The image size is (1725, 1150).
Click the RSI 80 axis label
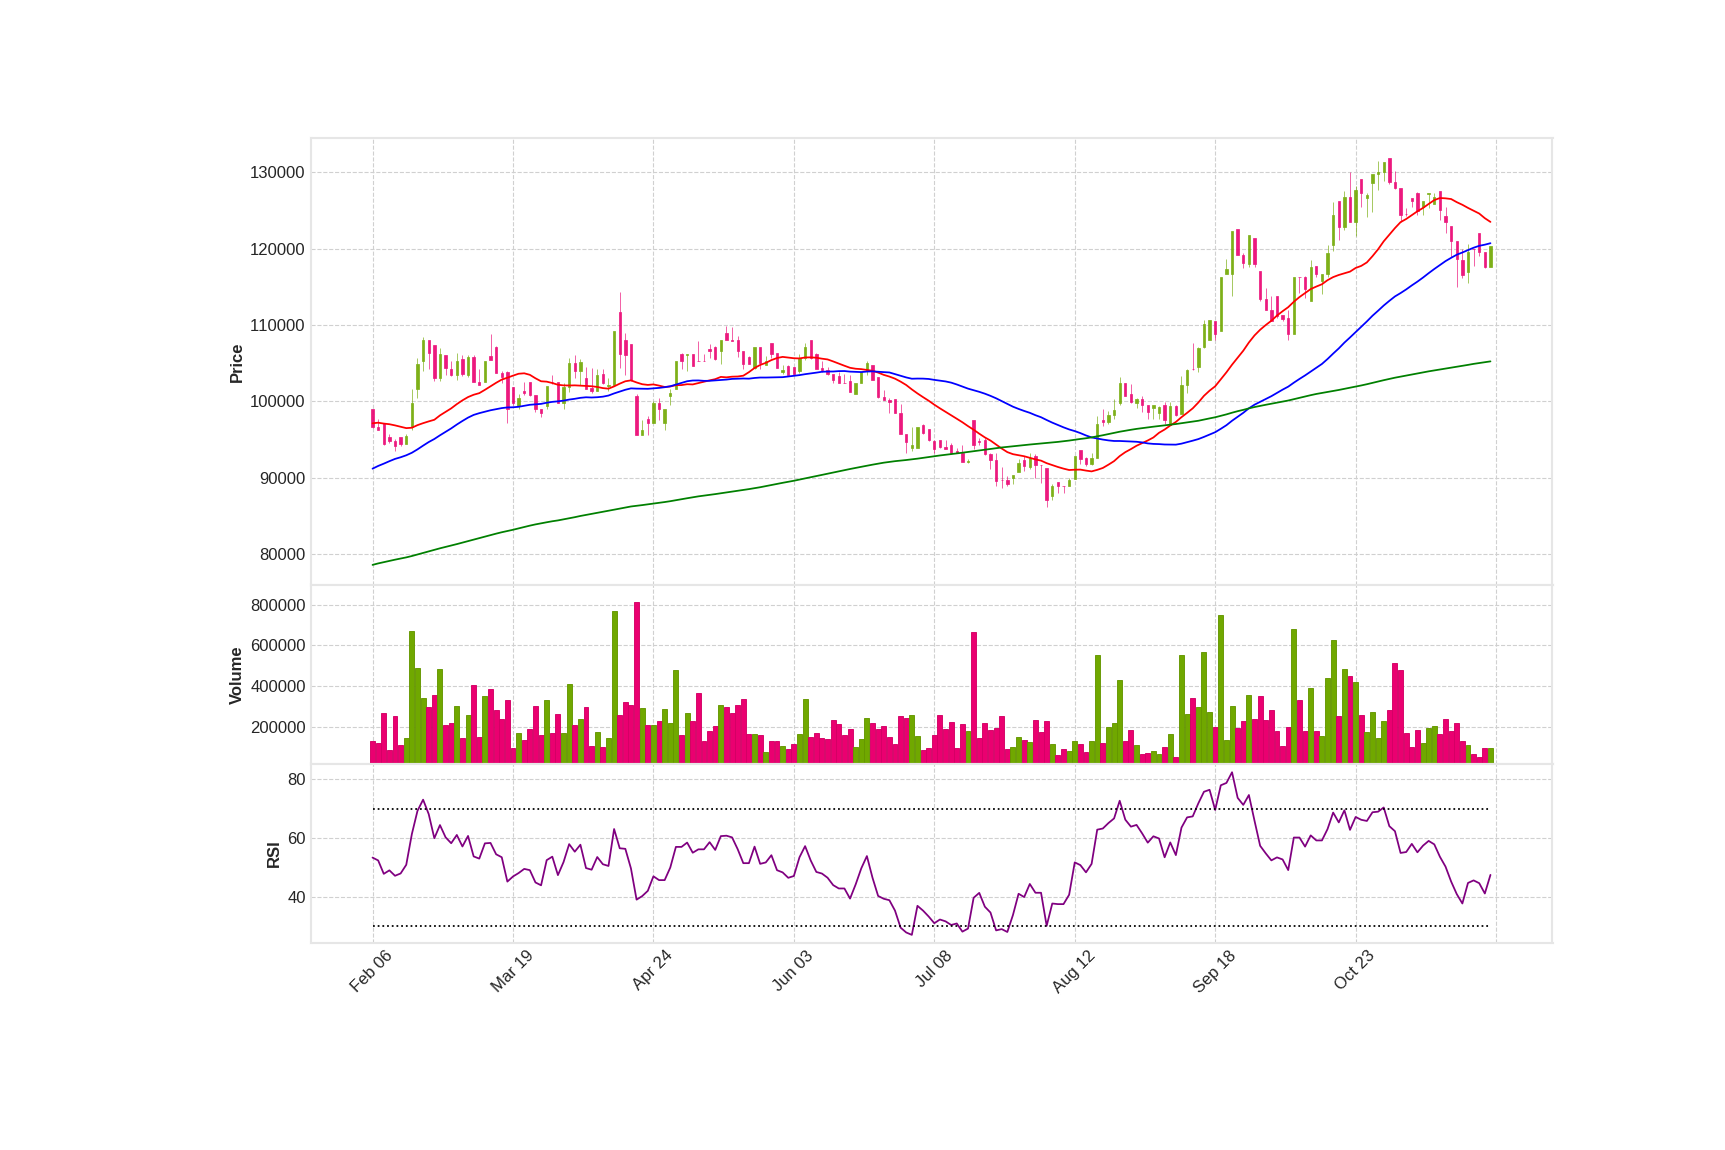pos(297,780)
